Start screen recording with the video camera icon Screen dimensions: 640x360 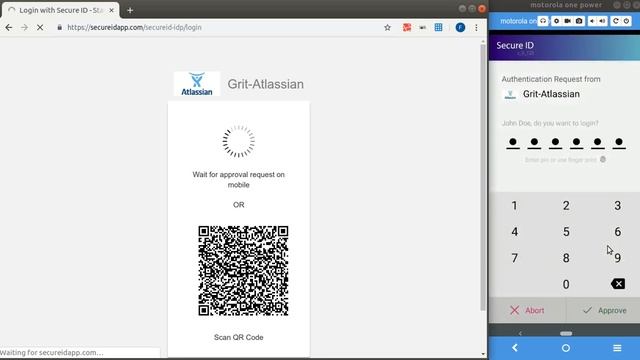click(567, 21)
